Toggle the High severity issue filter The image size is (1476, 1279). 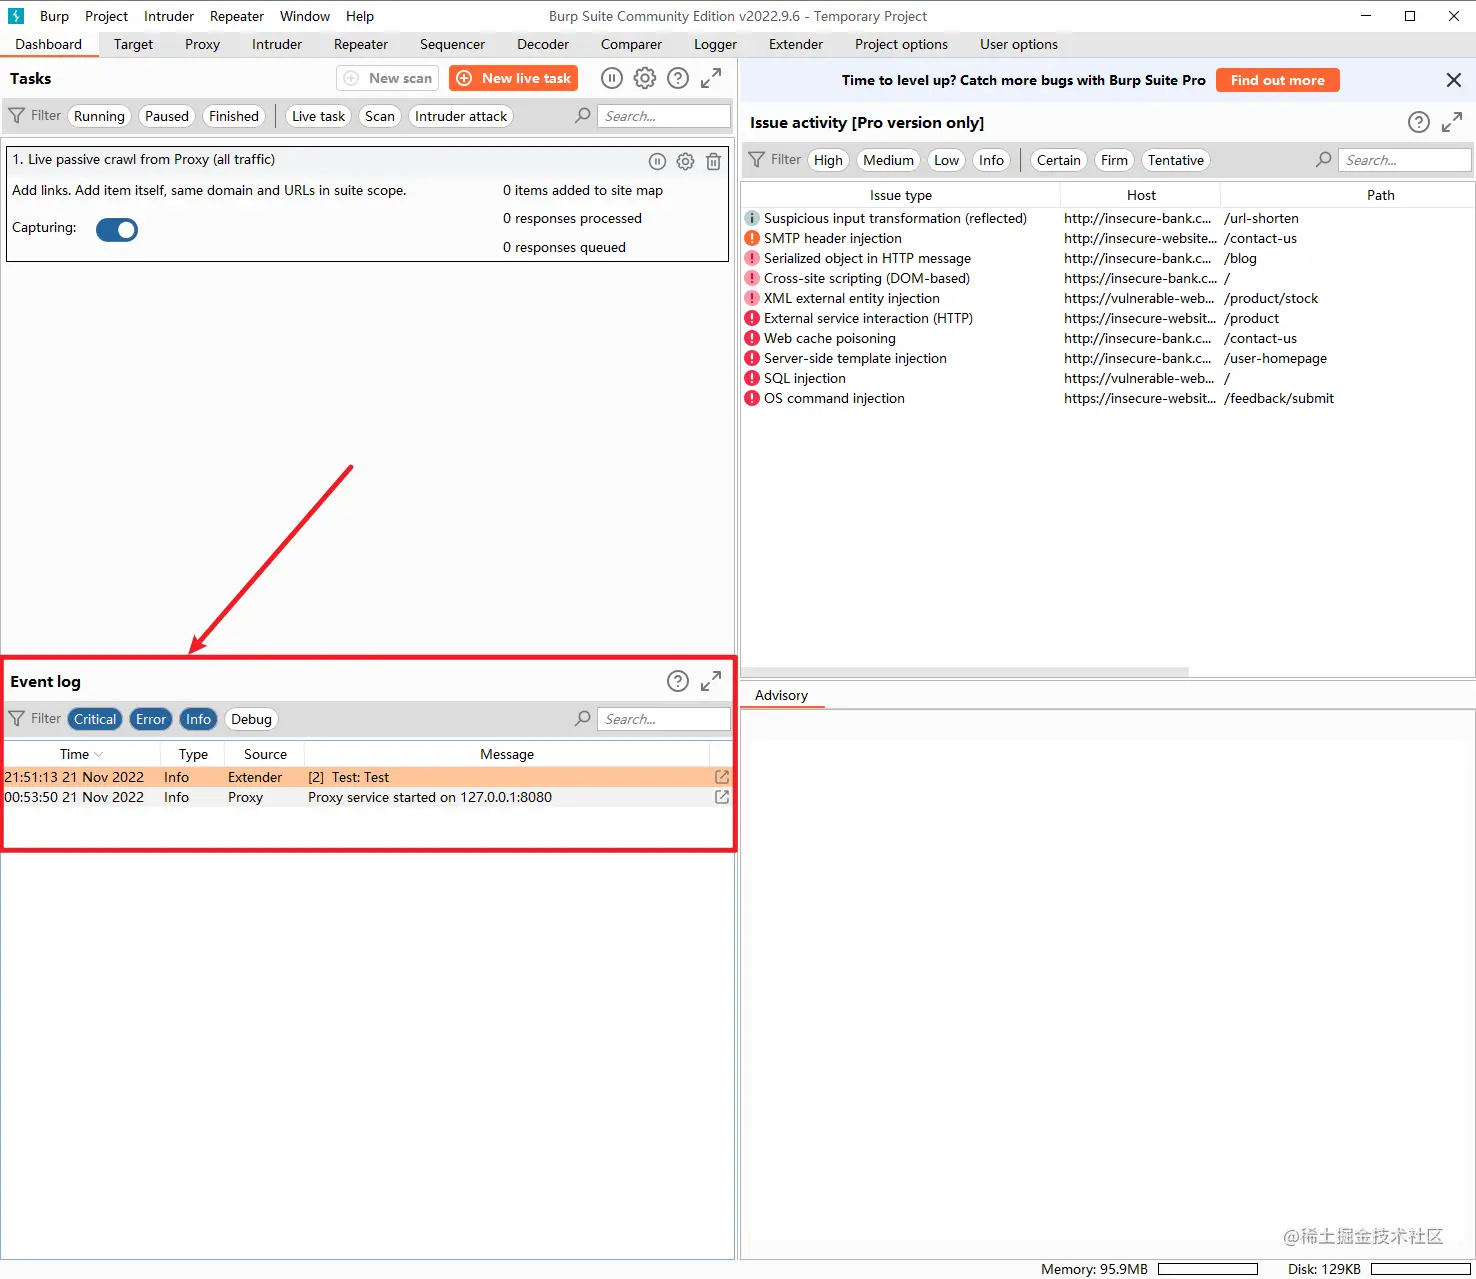click(828, 160)
